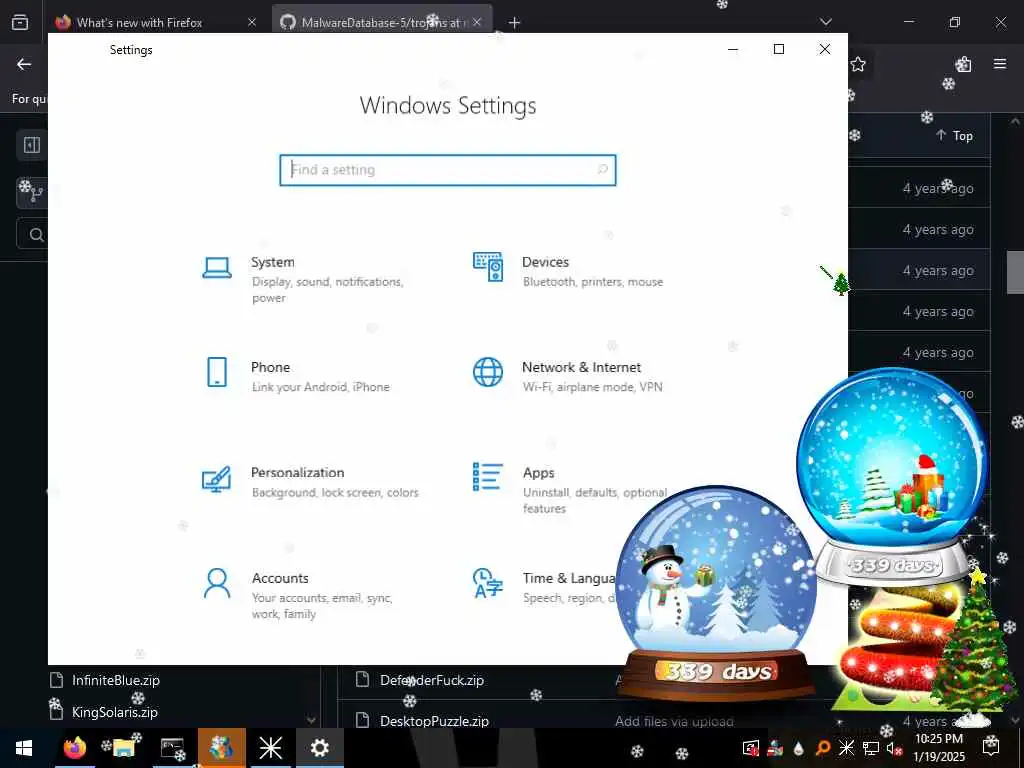Click the search magnifier in Find a setting
The image size is (1024, 768).
(x=602, y=170)
